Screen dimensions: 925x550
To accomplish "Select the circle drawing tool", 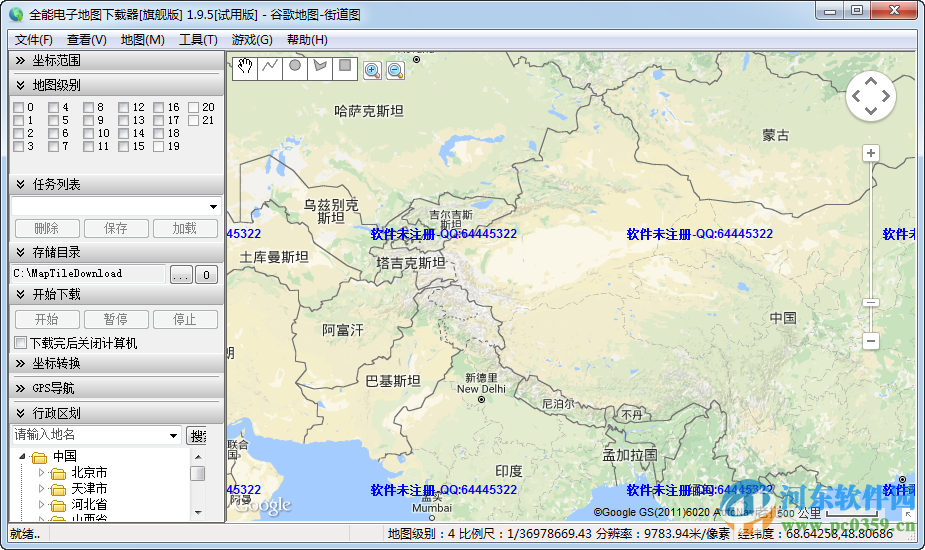I will (295, 67).
